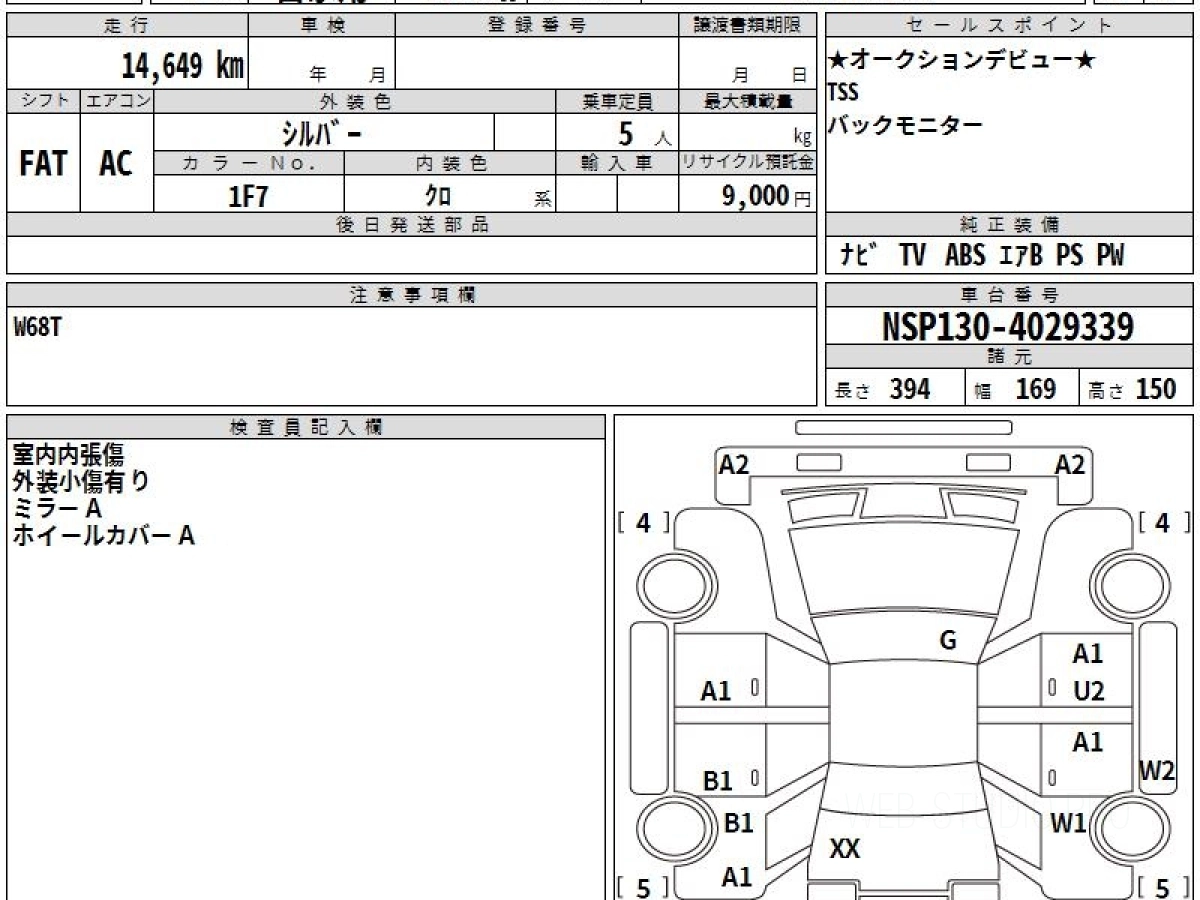Select the 諸元 heading
The height and width of the screenshot is (900, 1200).
point(1010,357)
